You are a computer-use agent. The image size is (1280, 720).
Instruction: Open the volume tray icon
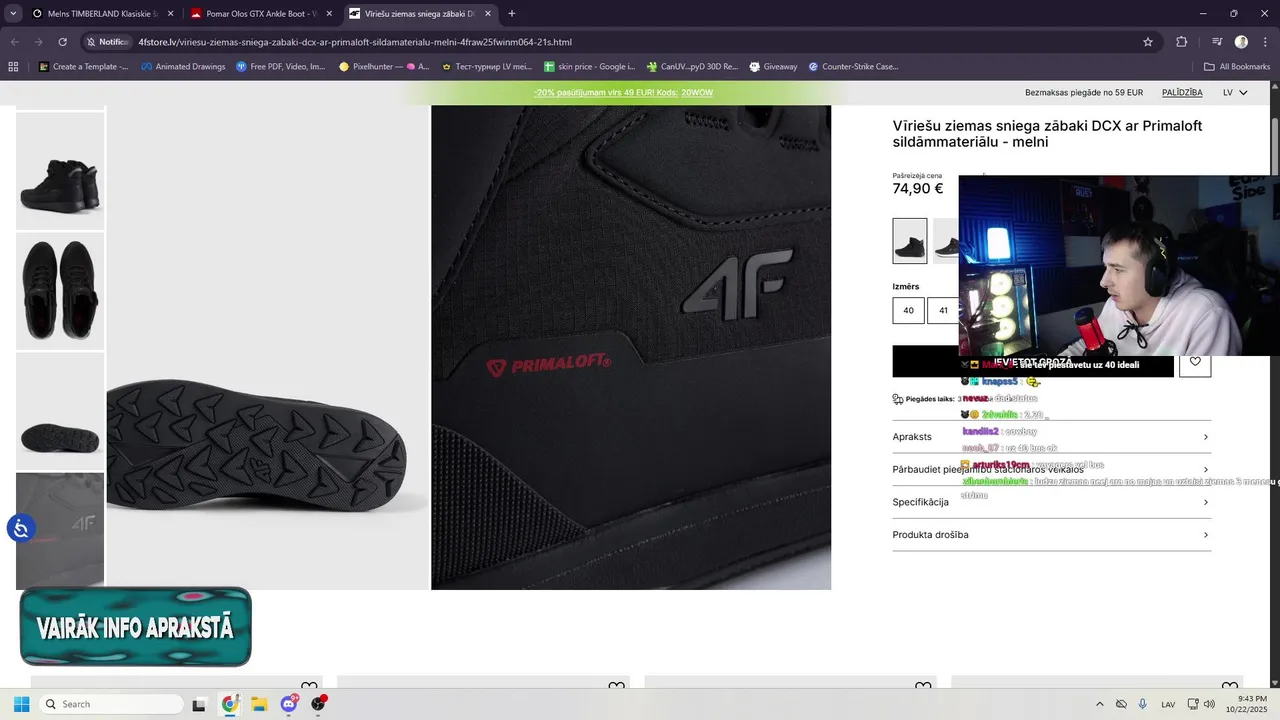pos(1209,704)
